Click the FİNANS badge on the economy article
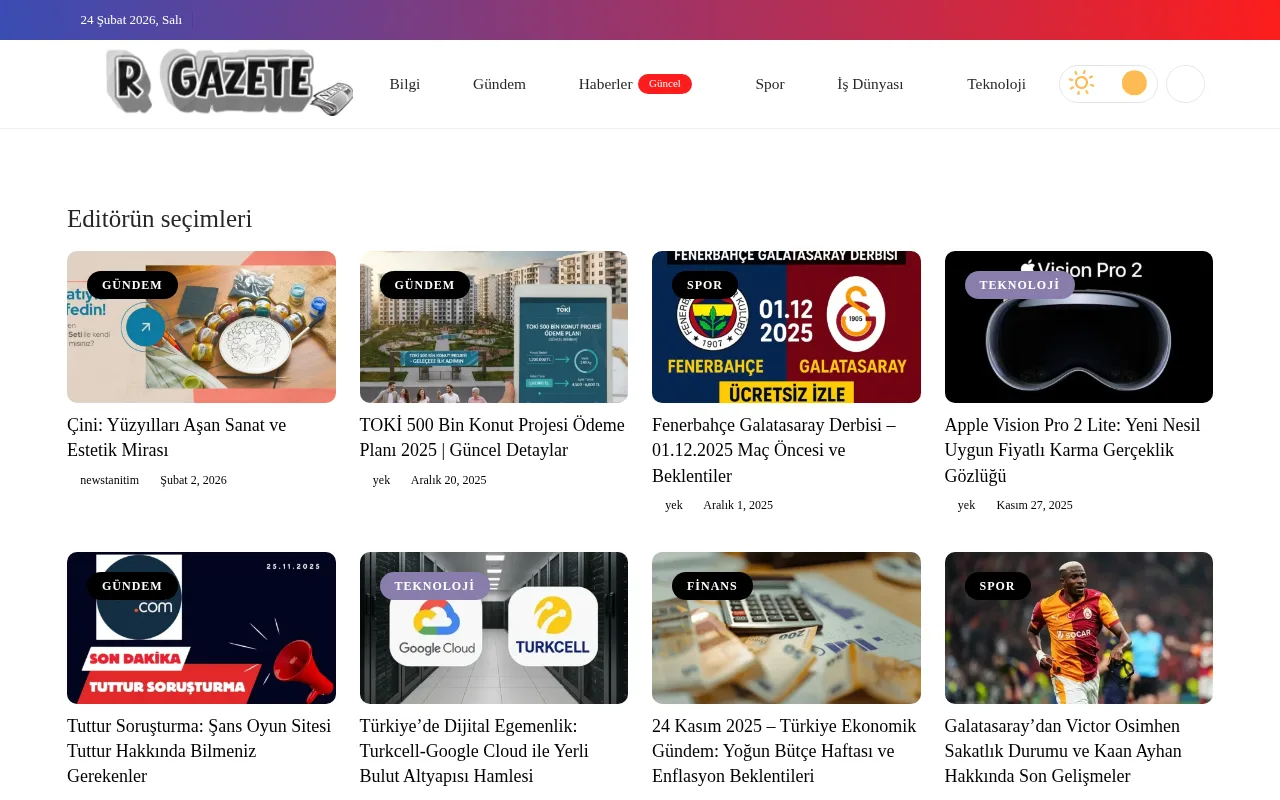1280x800 pixels. (712, 586)
